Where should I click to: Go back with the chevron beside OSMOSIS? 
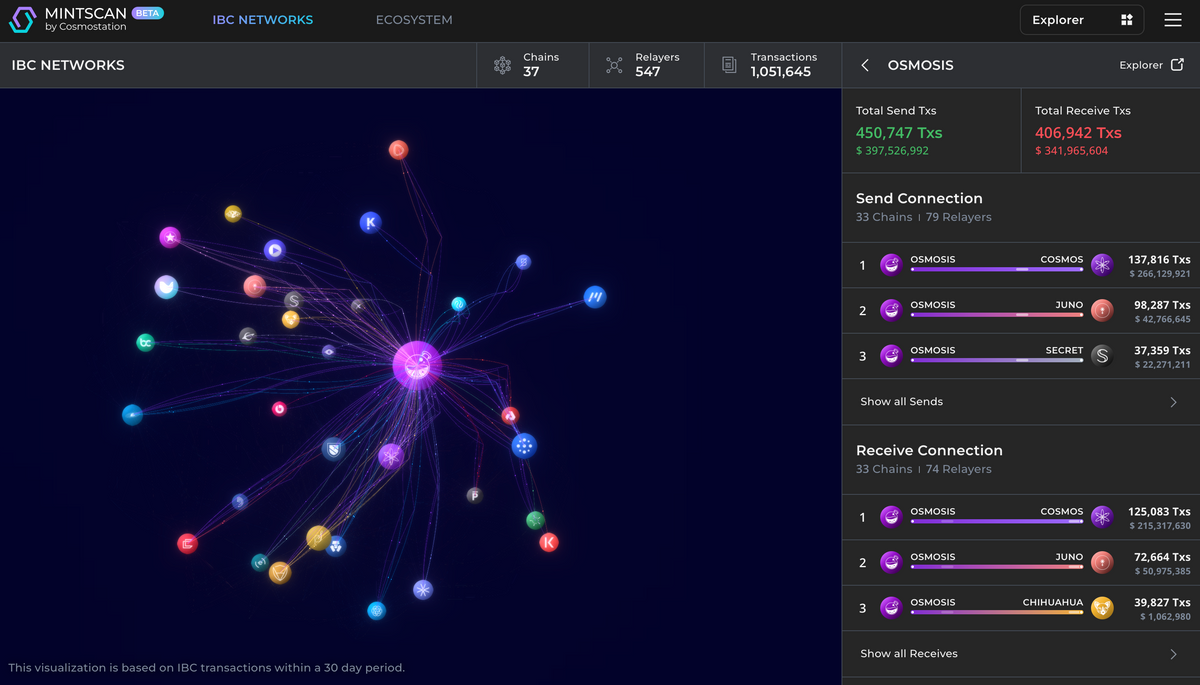click(865, 65)
